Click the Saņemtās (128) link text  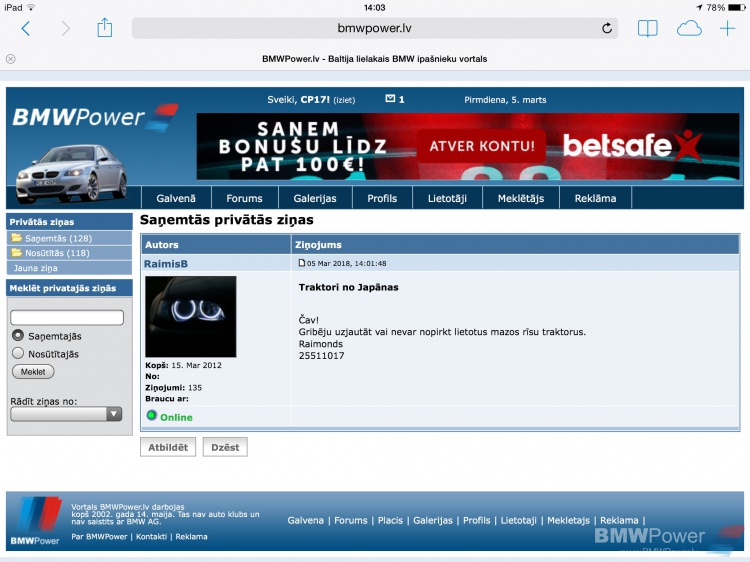[x=58, y=238]
